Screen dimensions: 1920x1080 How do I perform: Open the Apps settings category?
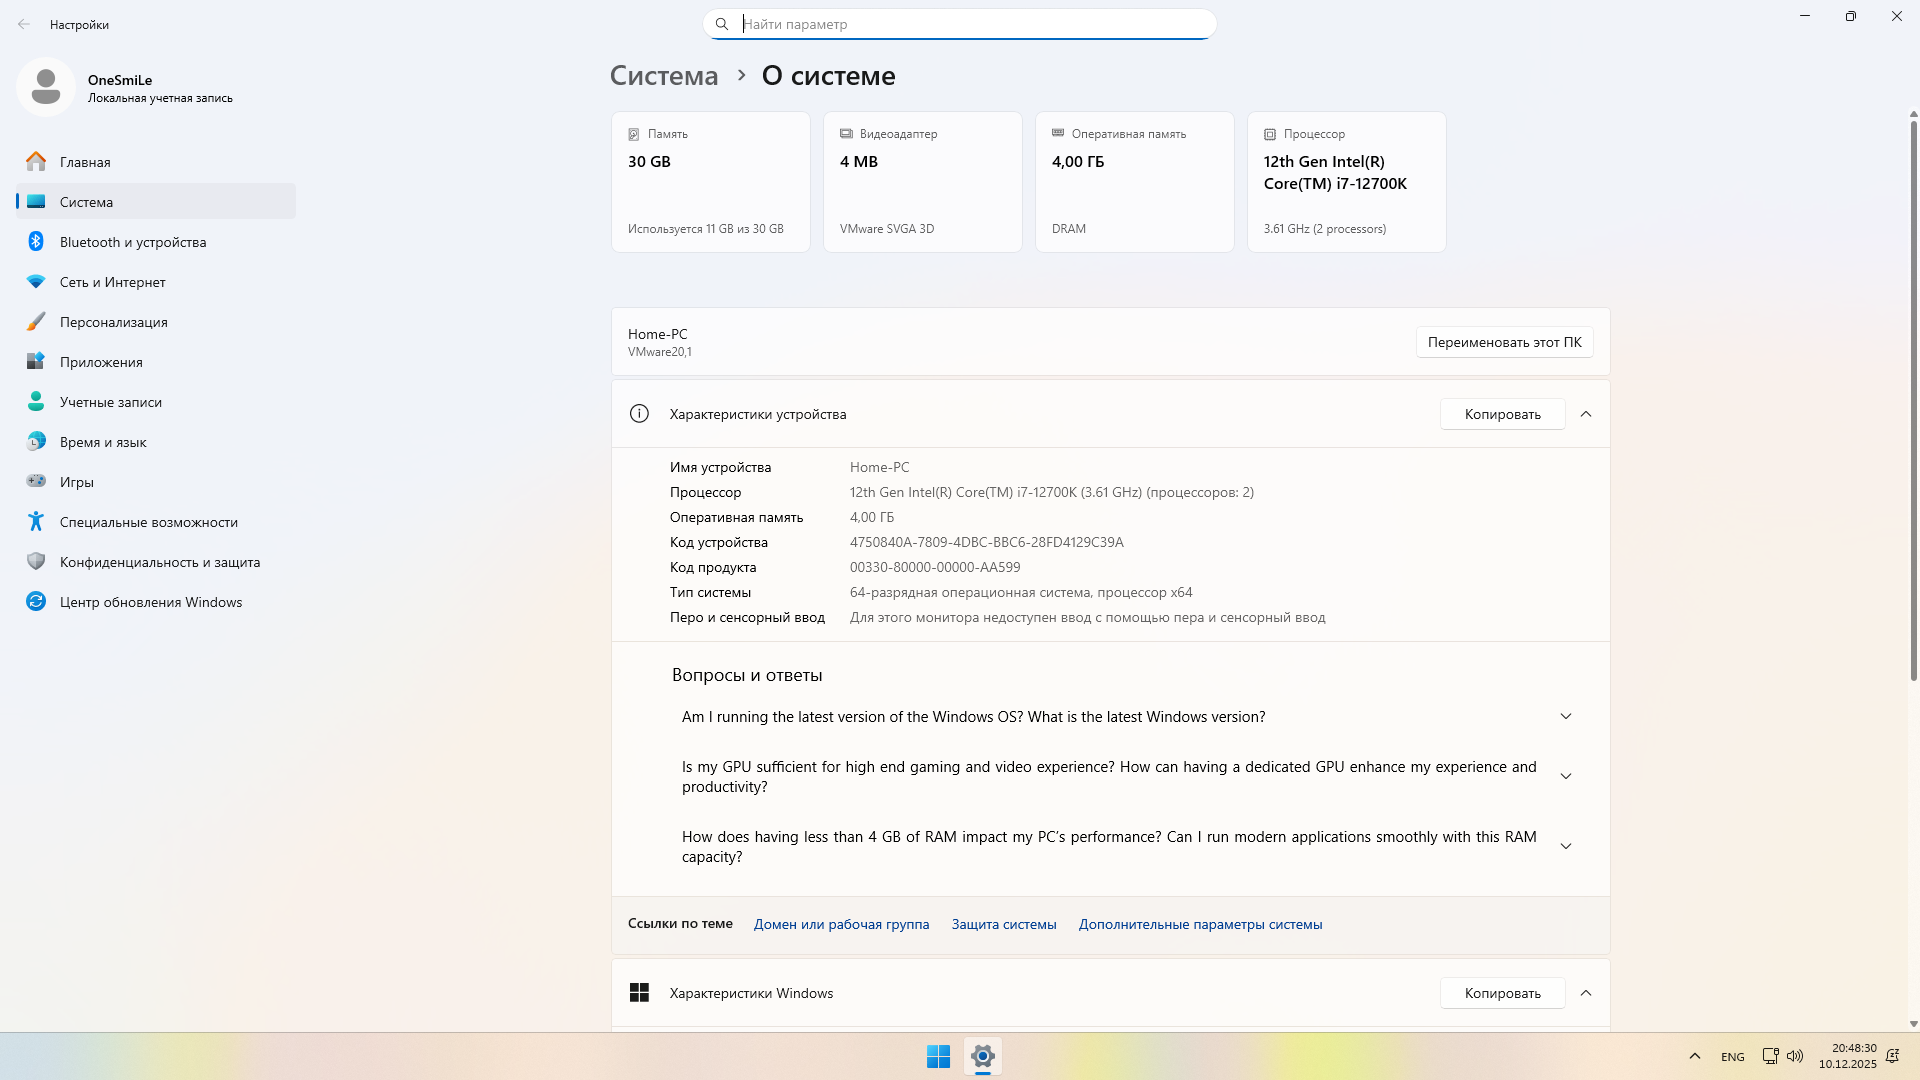click(101, 362)
